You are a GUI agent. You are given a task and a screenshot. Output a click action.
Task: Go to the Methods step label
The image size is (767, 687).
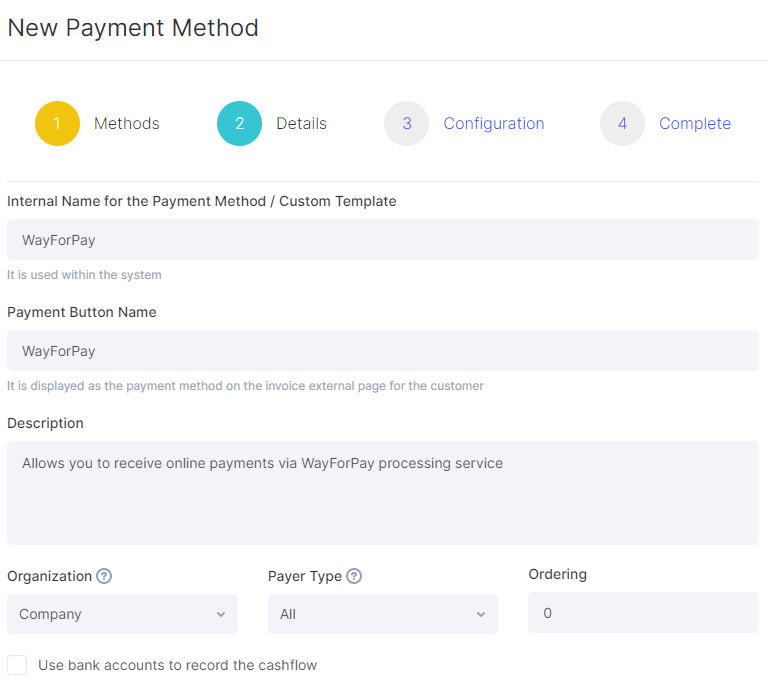(127, 123)
